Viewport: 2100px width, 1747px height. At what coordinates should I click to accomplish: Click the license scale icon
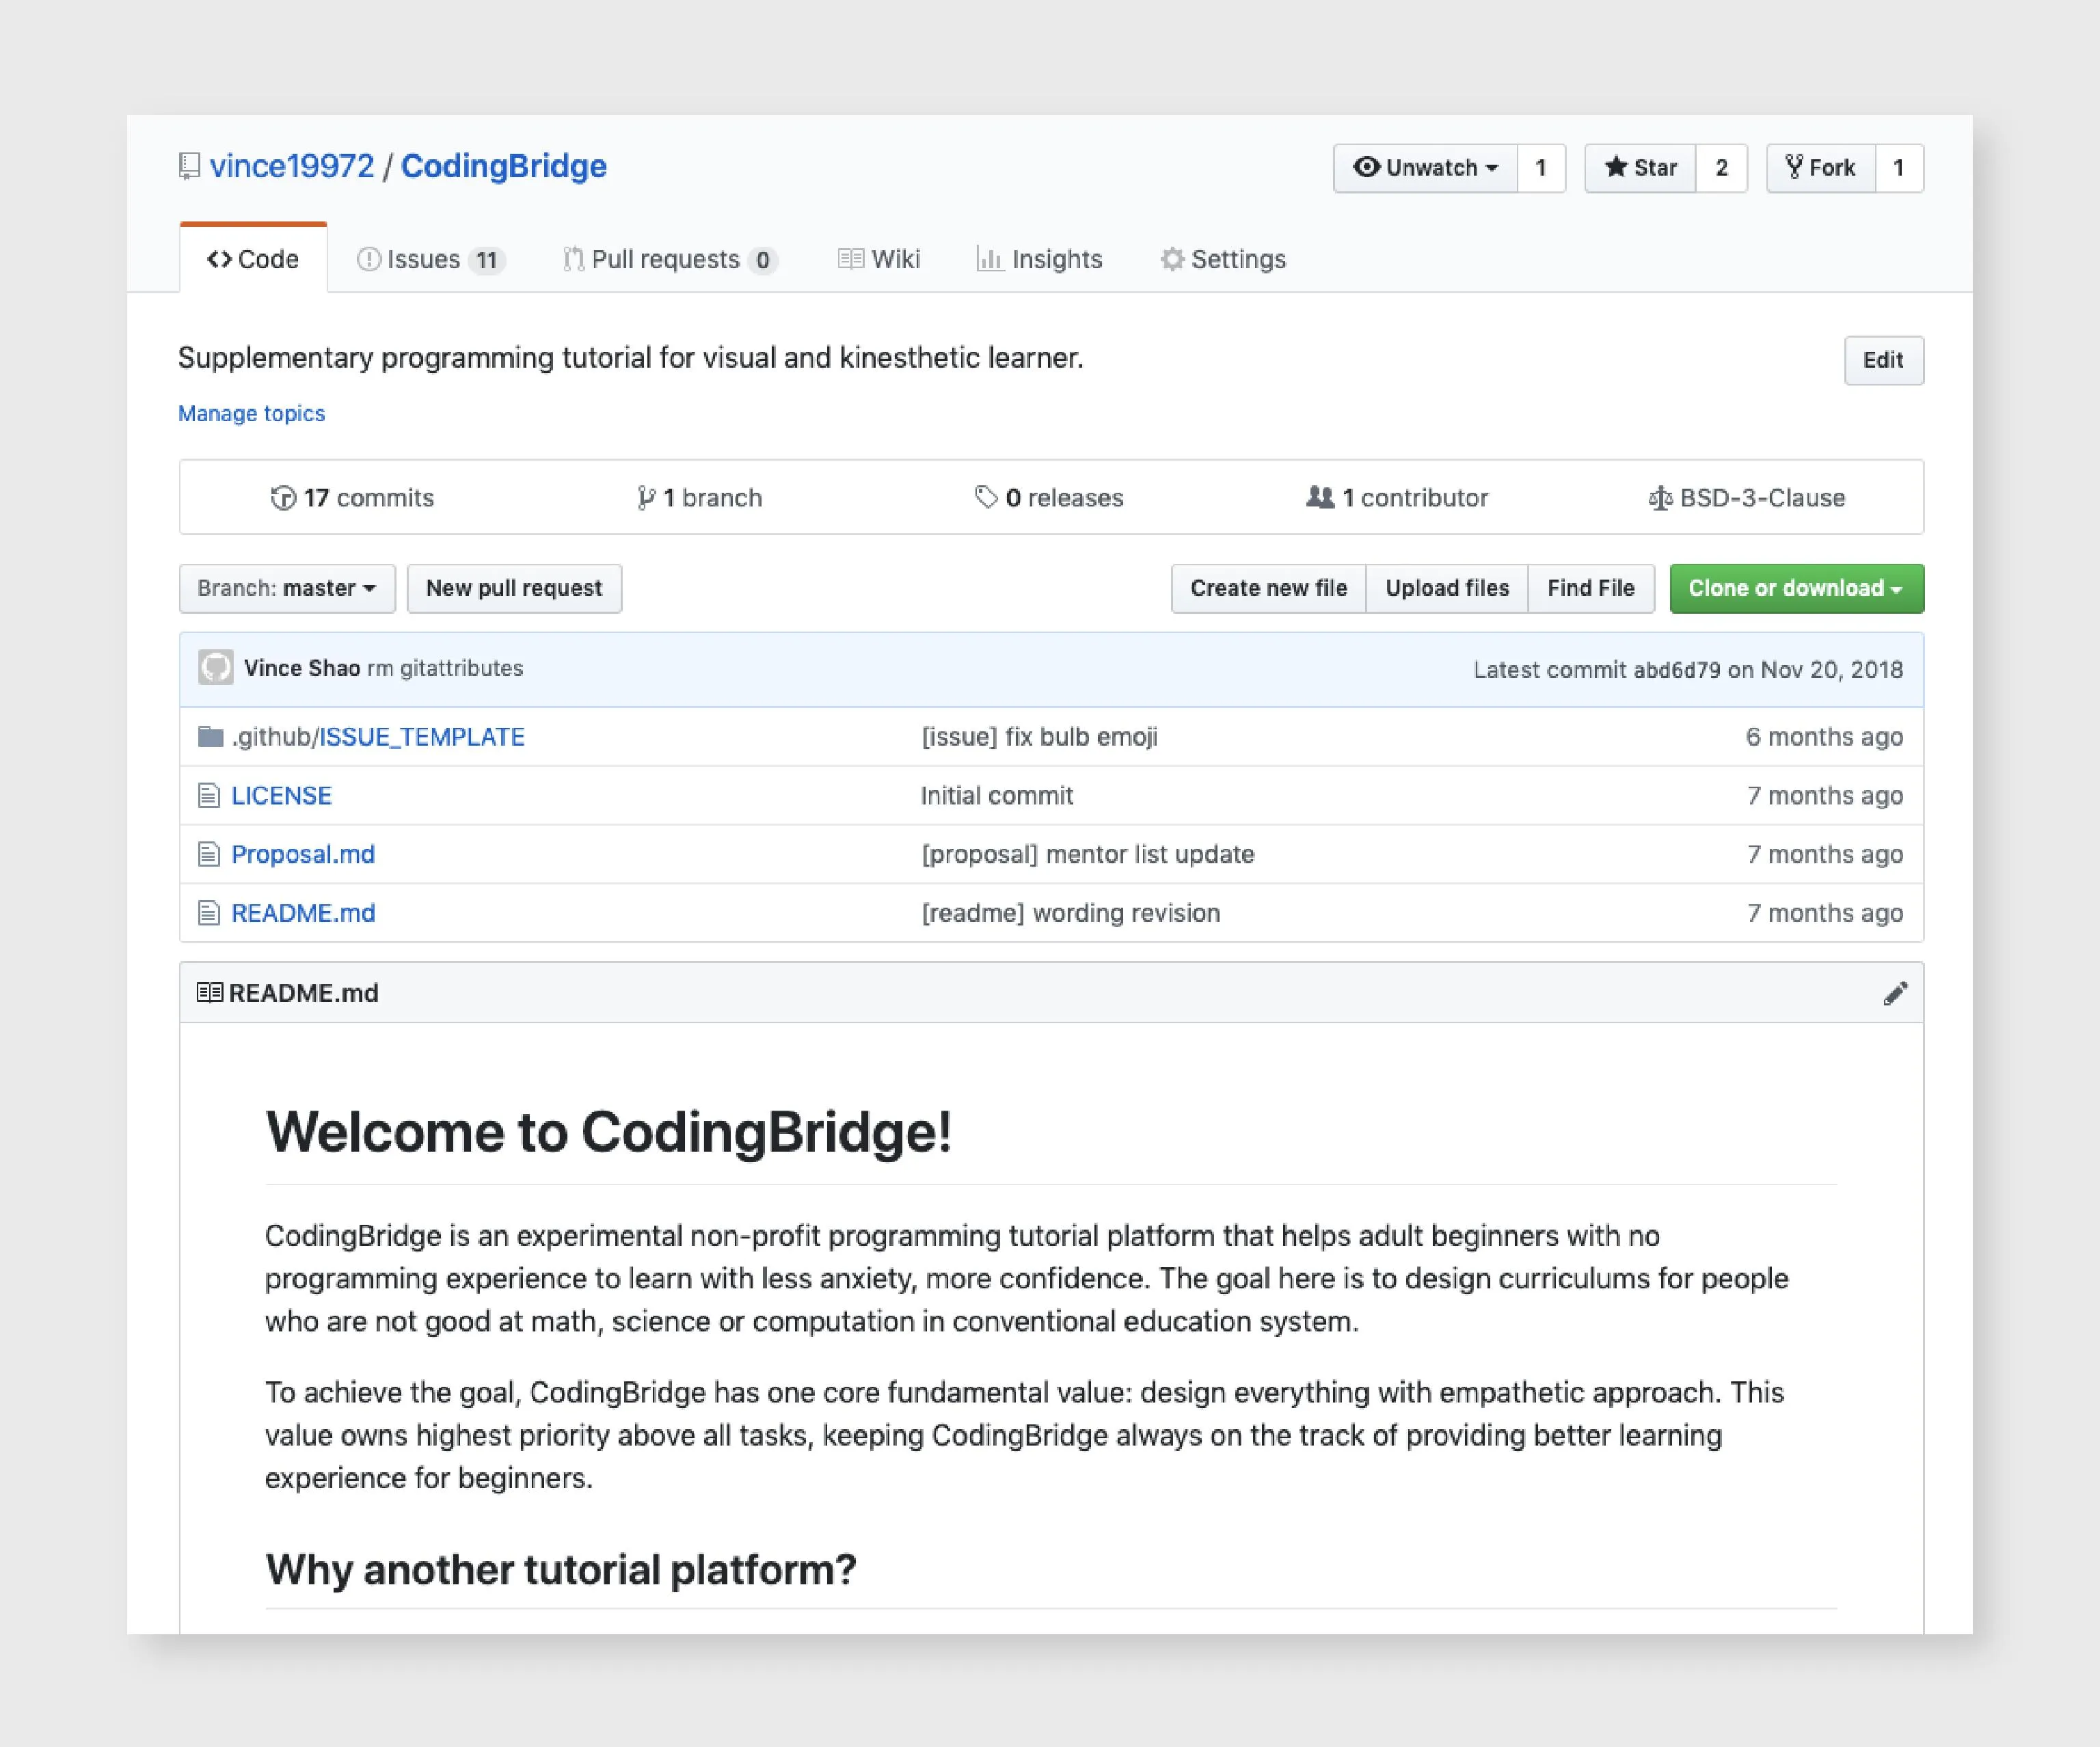point(1660,498)
